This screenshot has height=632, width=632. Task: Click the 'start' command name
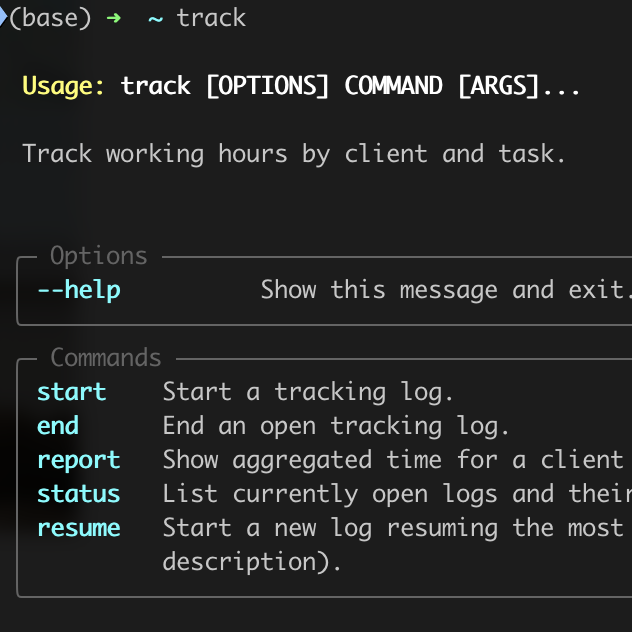pos(72,392)
